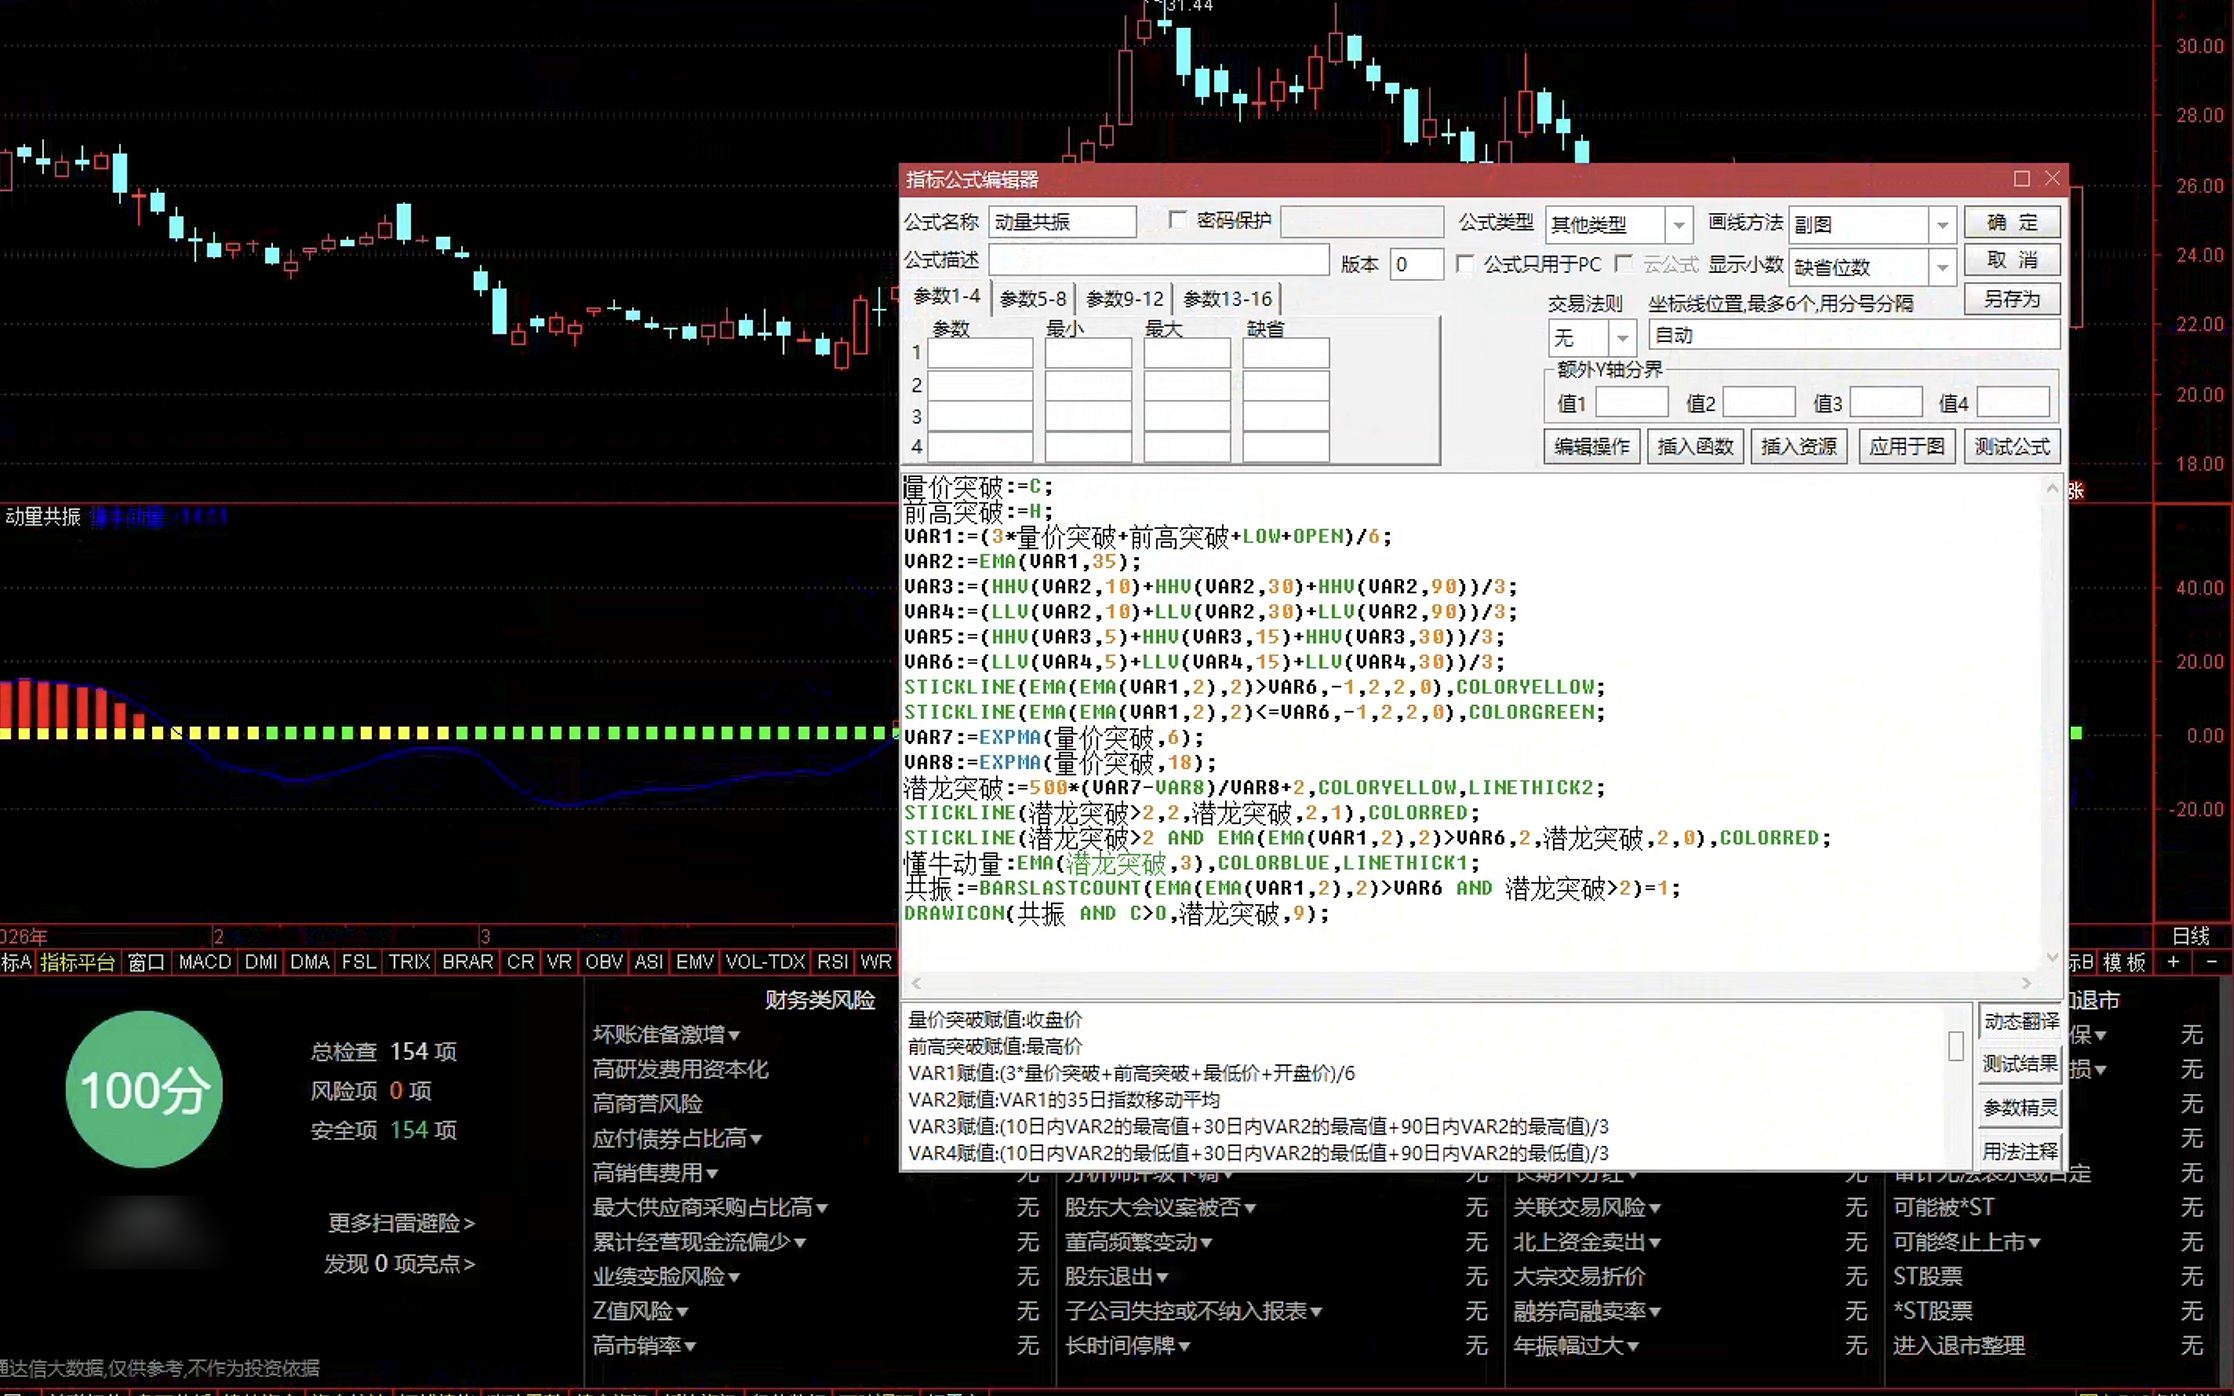Click the 插入函数 button
The image size is (2234, 1396).
1695,446
